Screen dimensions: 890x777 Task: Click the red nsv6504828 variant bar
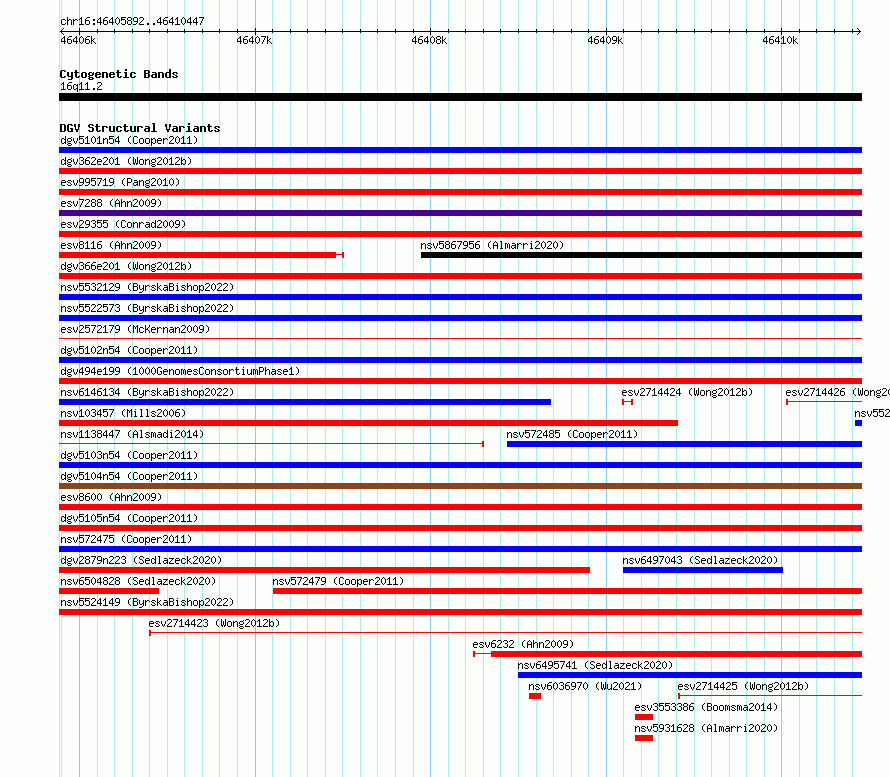pyautogui.click(x=109, y=591)
